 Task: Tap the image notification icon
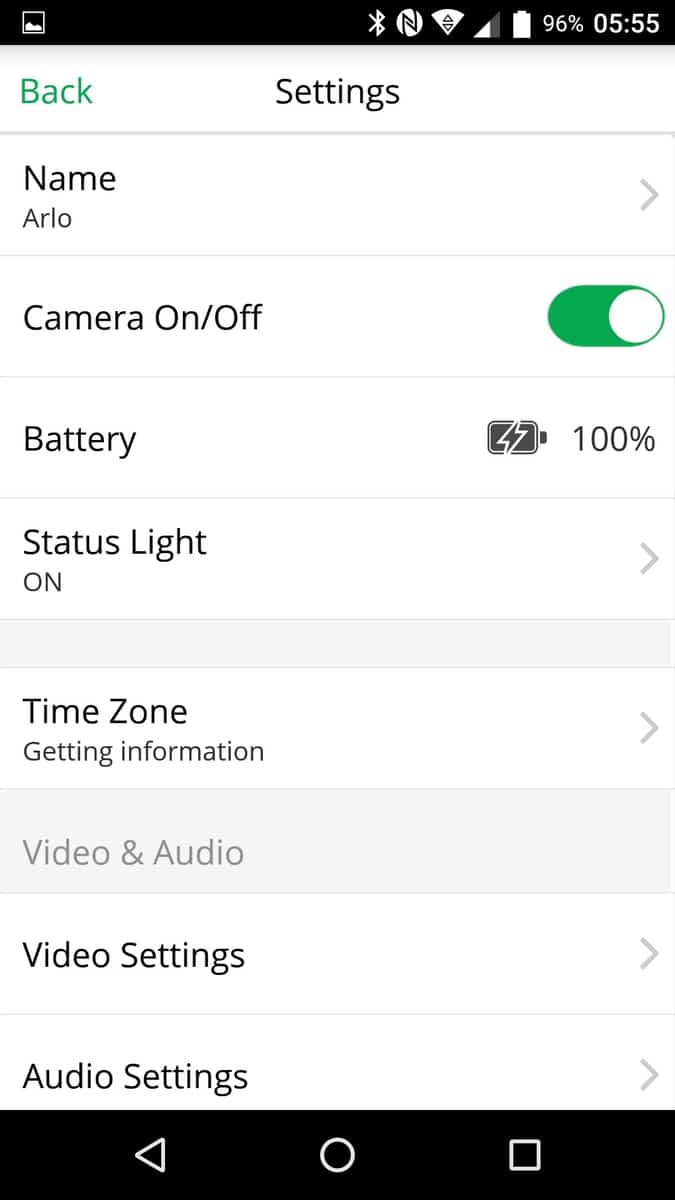33,23
